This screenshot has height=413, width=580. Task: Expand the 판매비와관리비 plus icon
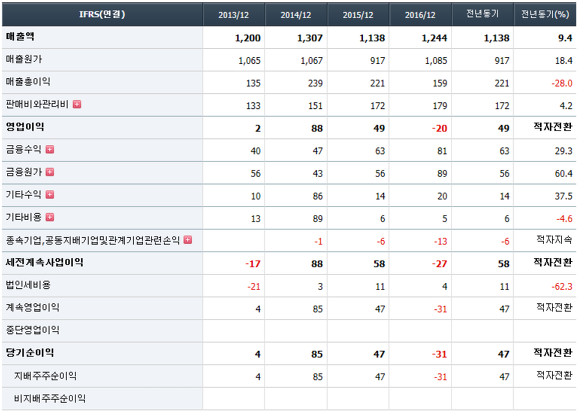pos(77,104)
